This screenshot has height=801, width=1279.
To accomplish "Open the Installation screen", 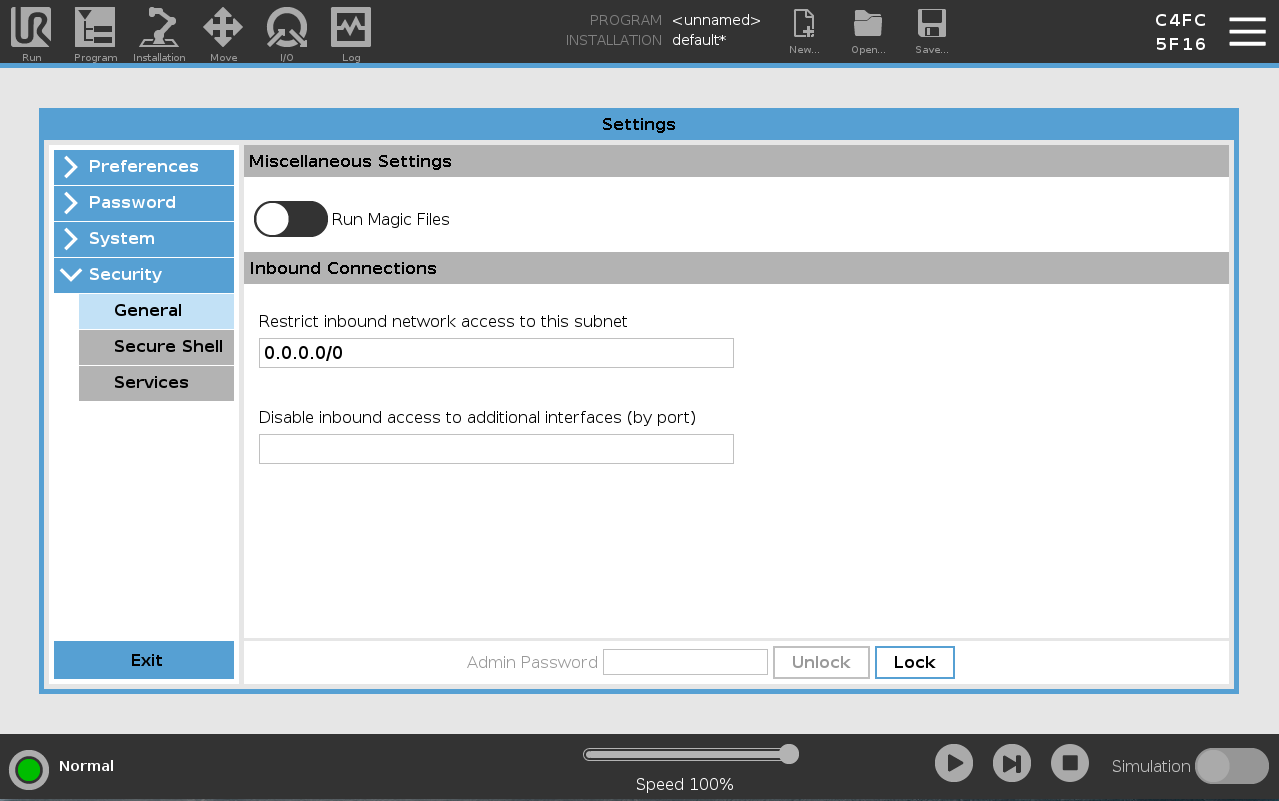I will [159, 32].
